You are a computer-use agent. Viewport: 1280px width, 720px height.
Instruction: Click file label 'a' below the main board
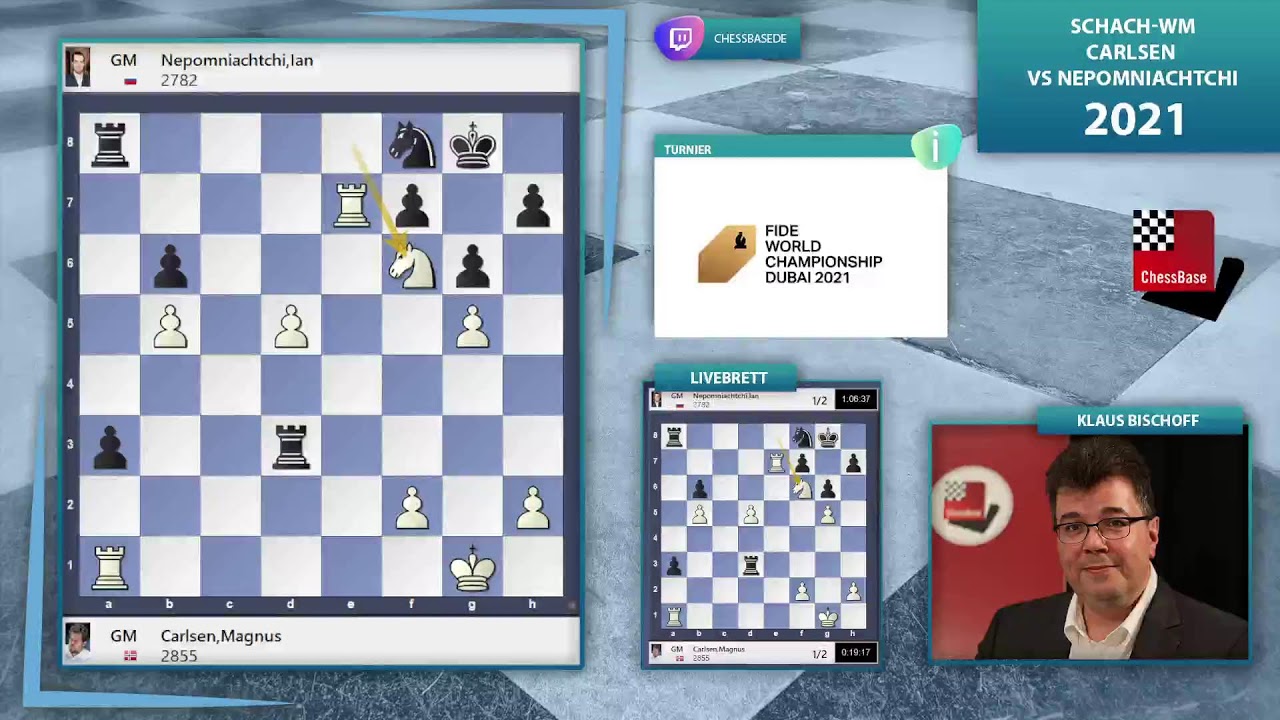tap(110, 604)
